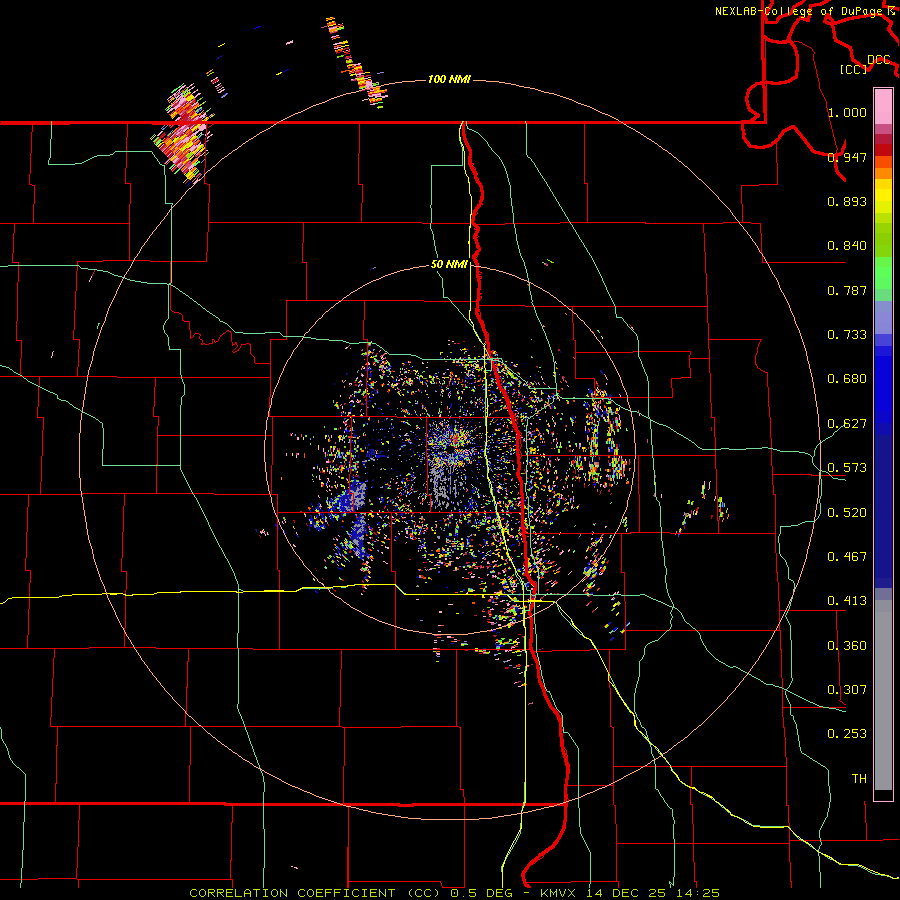Click the DCC label above the color scale

coord(879,59)
